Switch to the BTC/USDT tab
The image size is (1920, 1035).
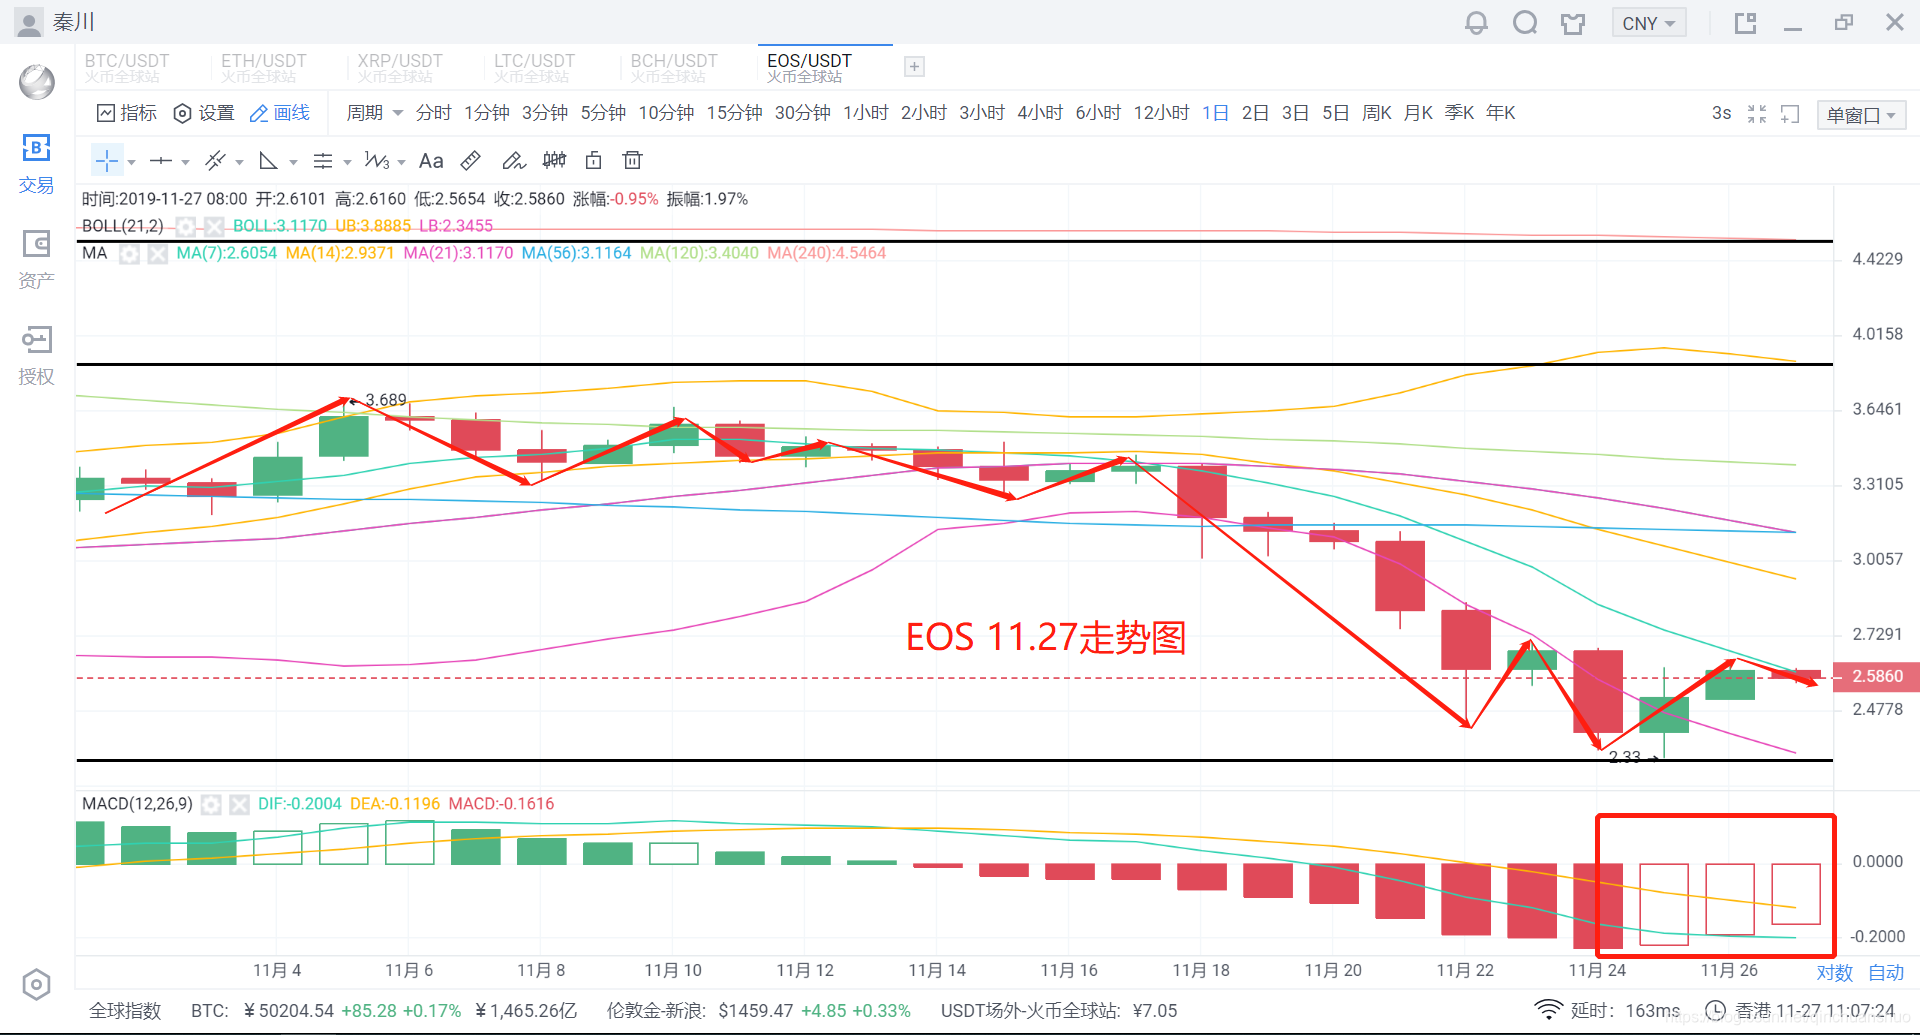coord(127,67)
